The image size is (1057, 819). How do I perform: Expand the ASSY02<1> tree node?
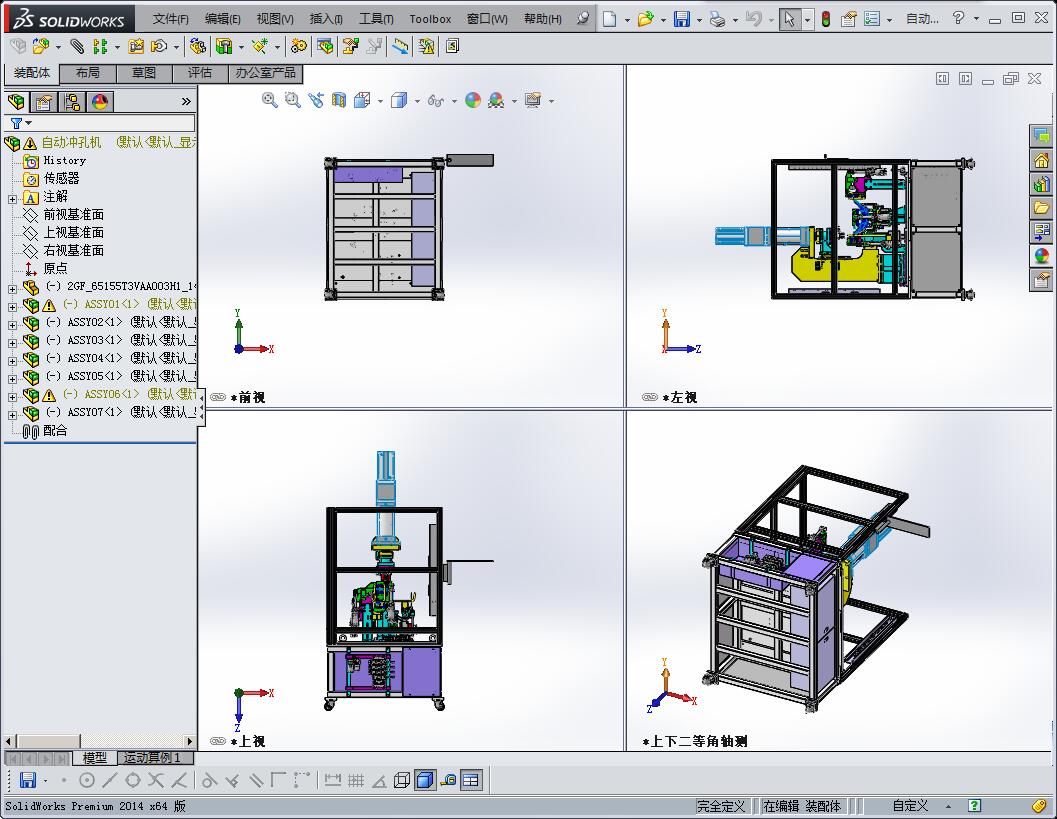click(12, 324)
